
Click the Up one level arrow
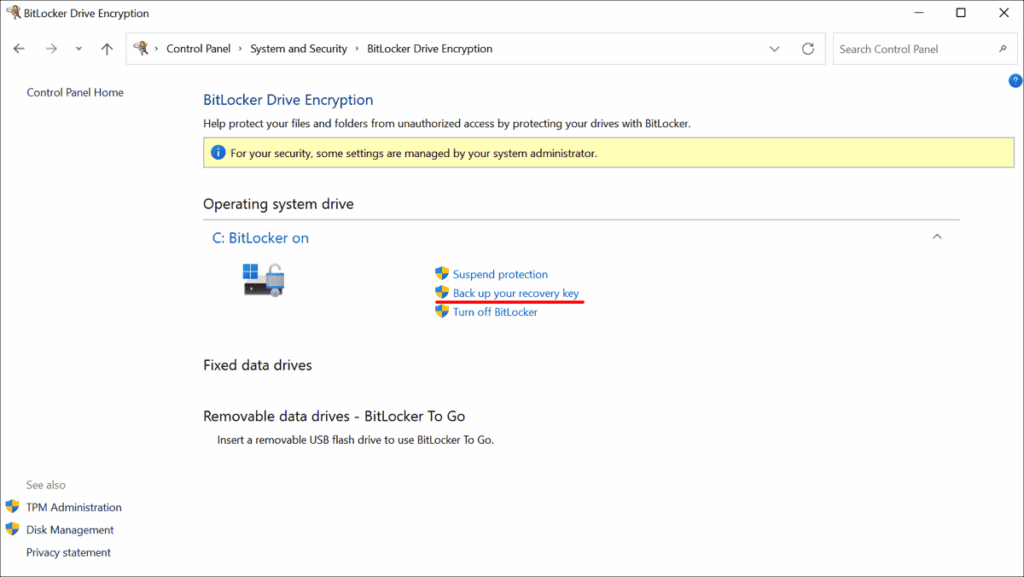107,49
